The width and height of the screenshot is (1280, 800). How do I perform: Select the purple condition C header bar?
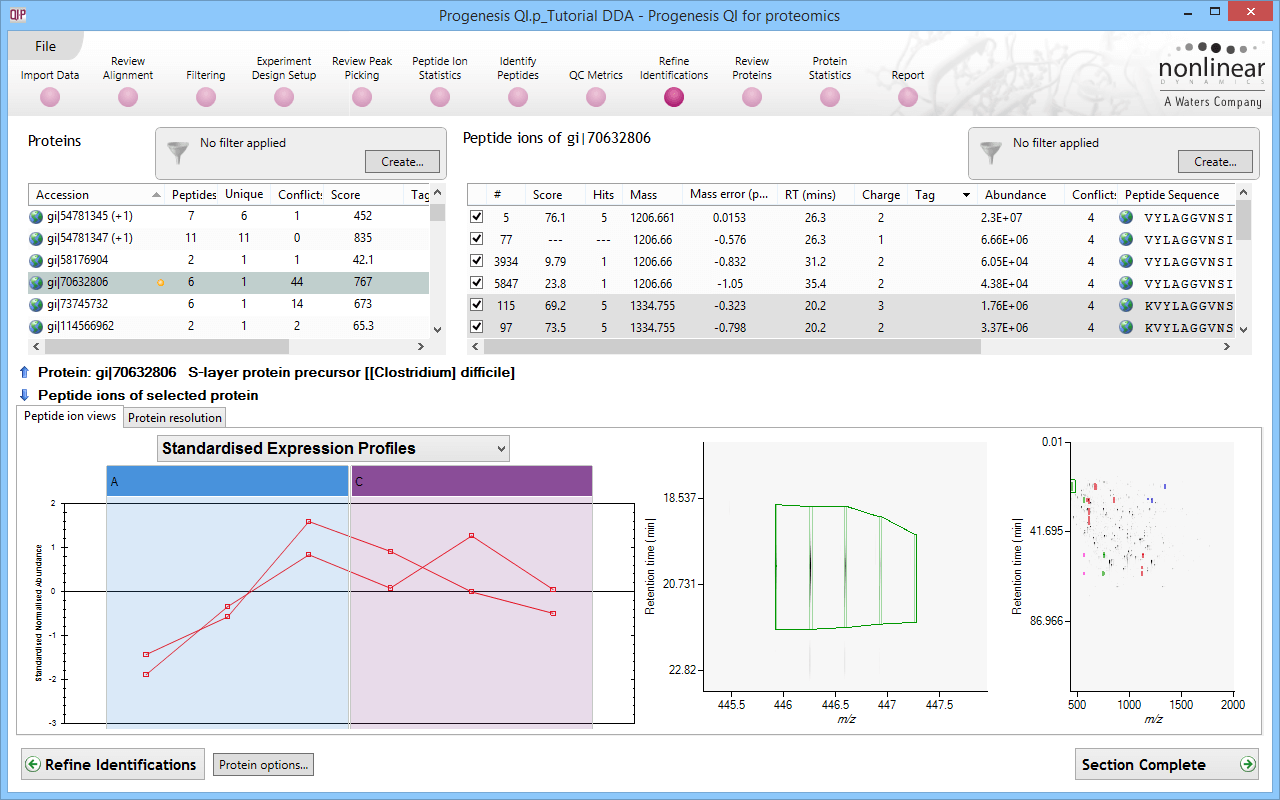[471, 481]
